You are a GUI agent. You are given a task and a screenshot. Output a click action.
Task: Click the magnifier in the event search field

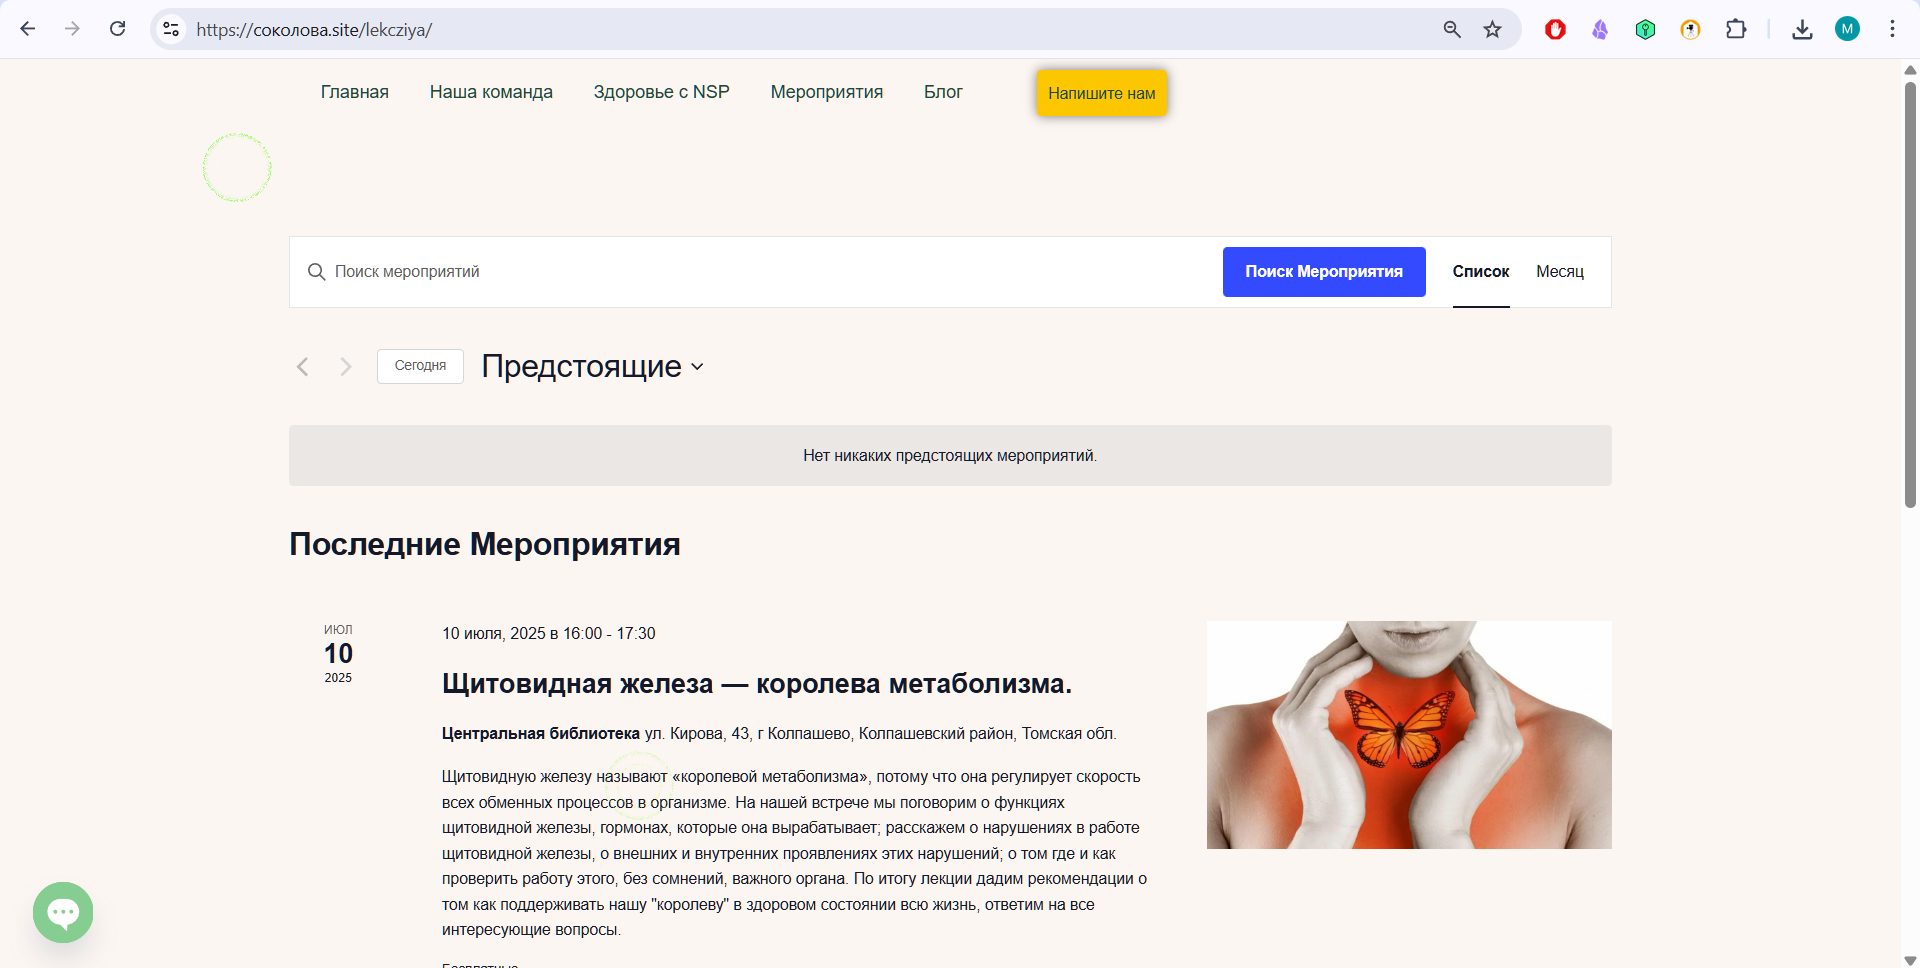click(x=316, y=271)
